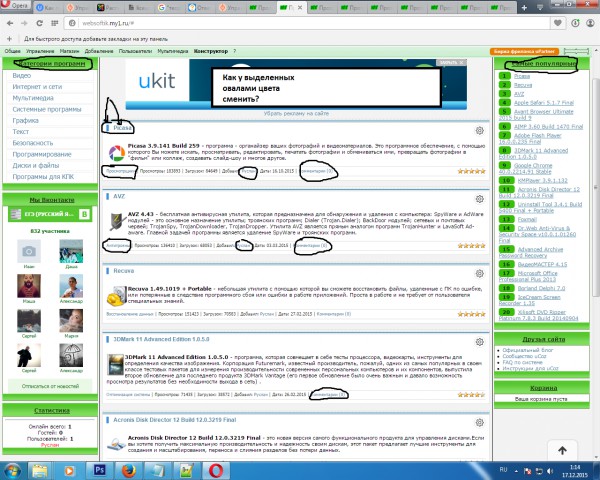Select the Мультимедиа category
Viewport: 600px width, 480px height.
[x=33, y=98]
